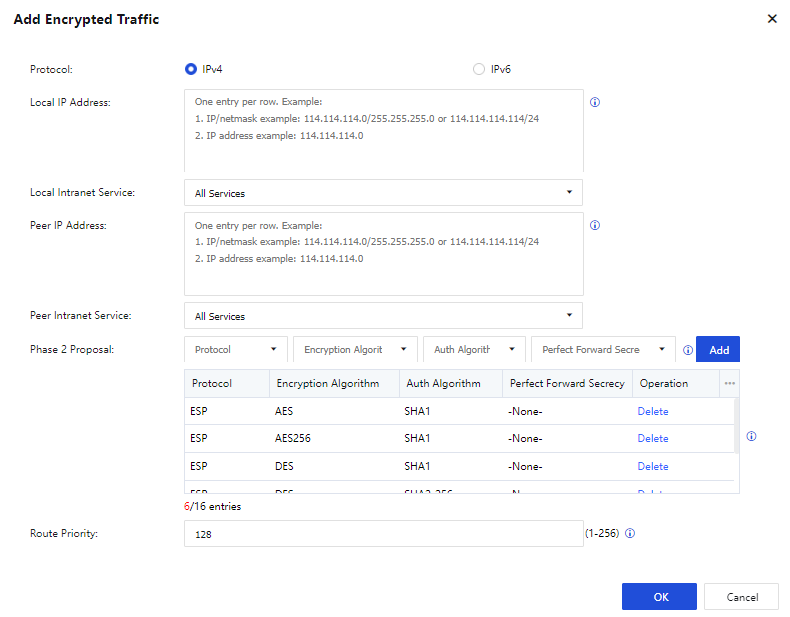The image size is (790, 617).
Task: Click info icon beside Peer IP Address
Action: [595, 225]
